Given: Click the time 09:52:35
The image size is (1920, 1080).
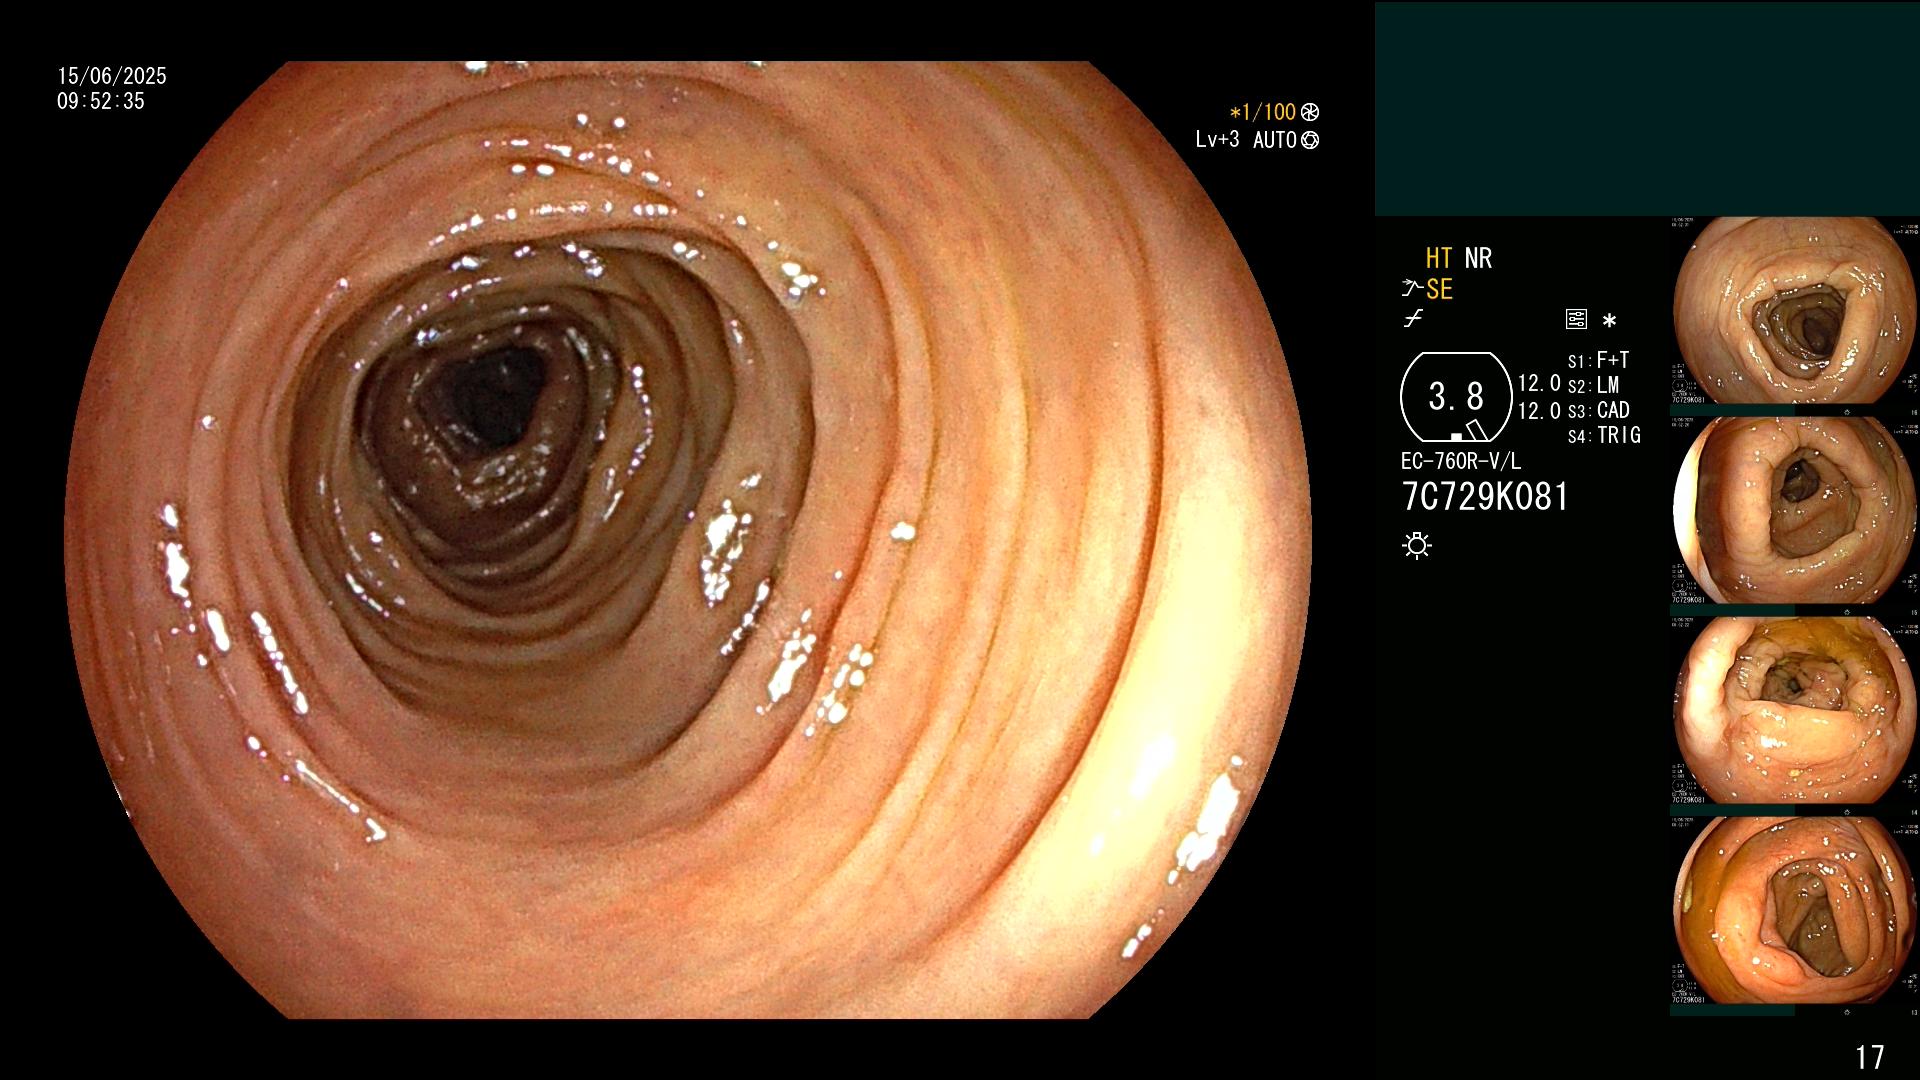Looking at the screenshot, I should (x=101, y=101).
